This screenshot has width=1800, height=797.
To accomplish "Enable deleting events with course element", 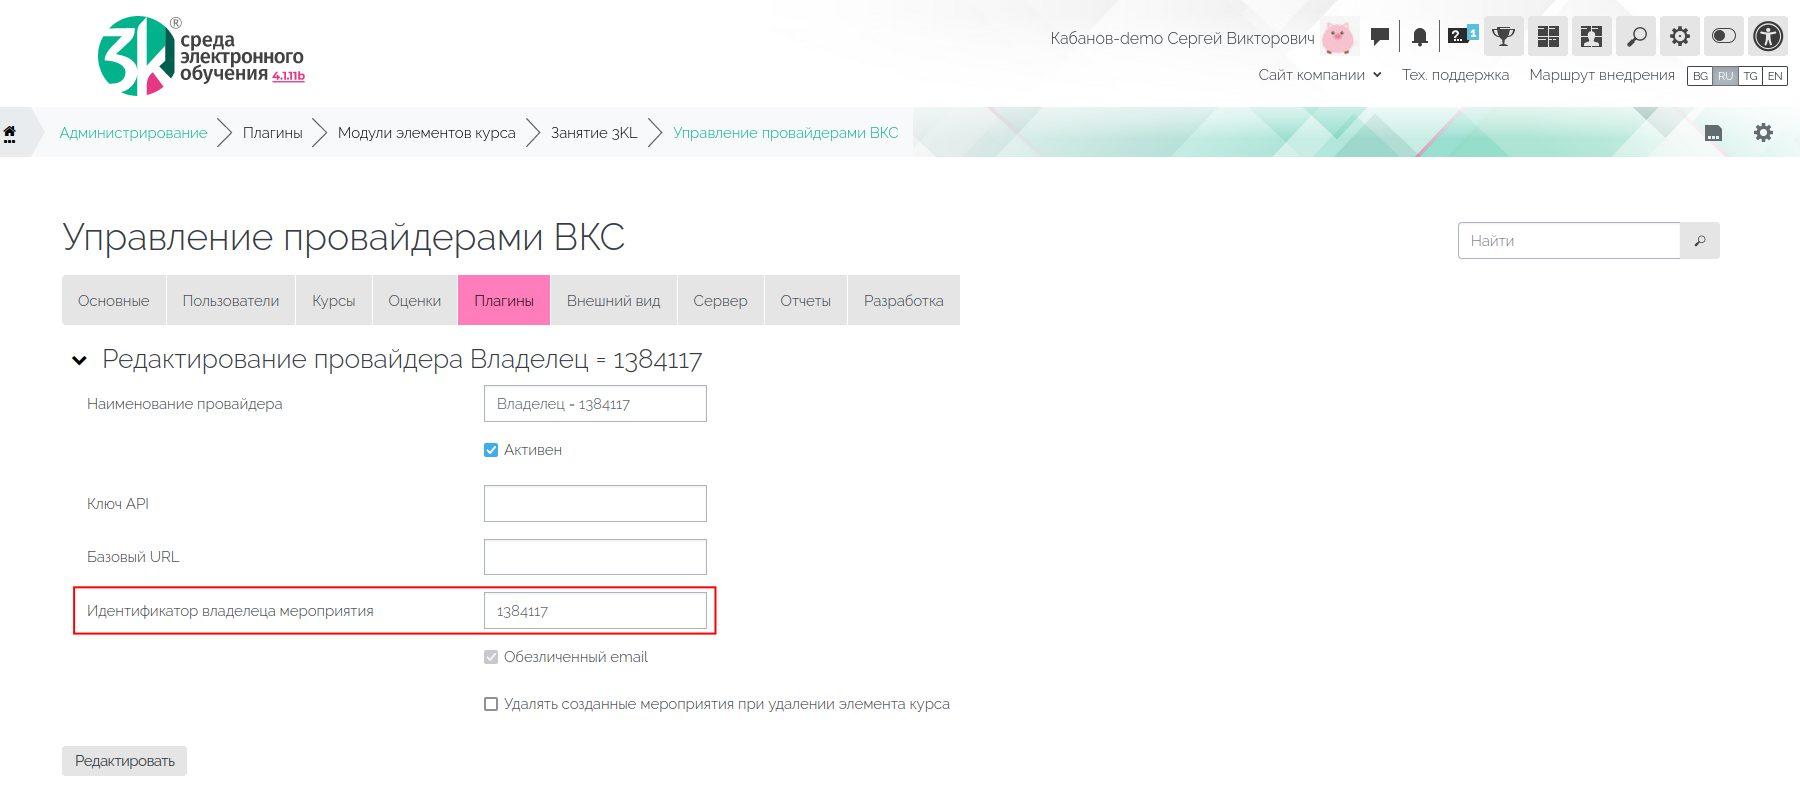I will [491, 704].
